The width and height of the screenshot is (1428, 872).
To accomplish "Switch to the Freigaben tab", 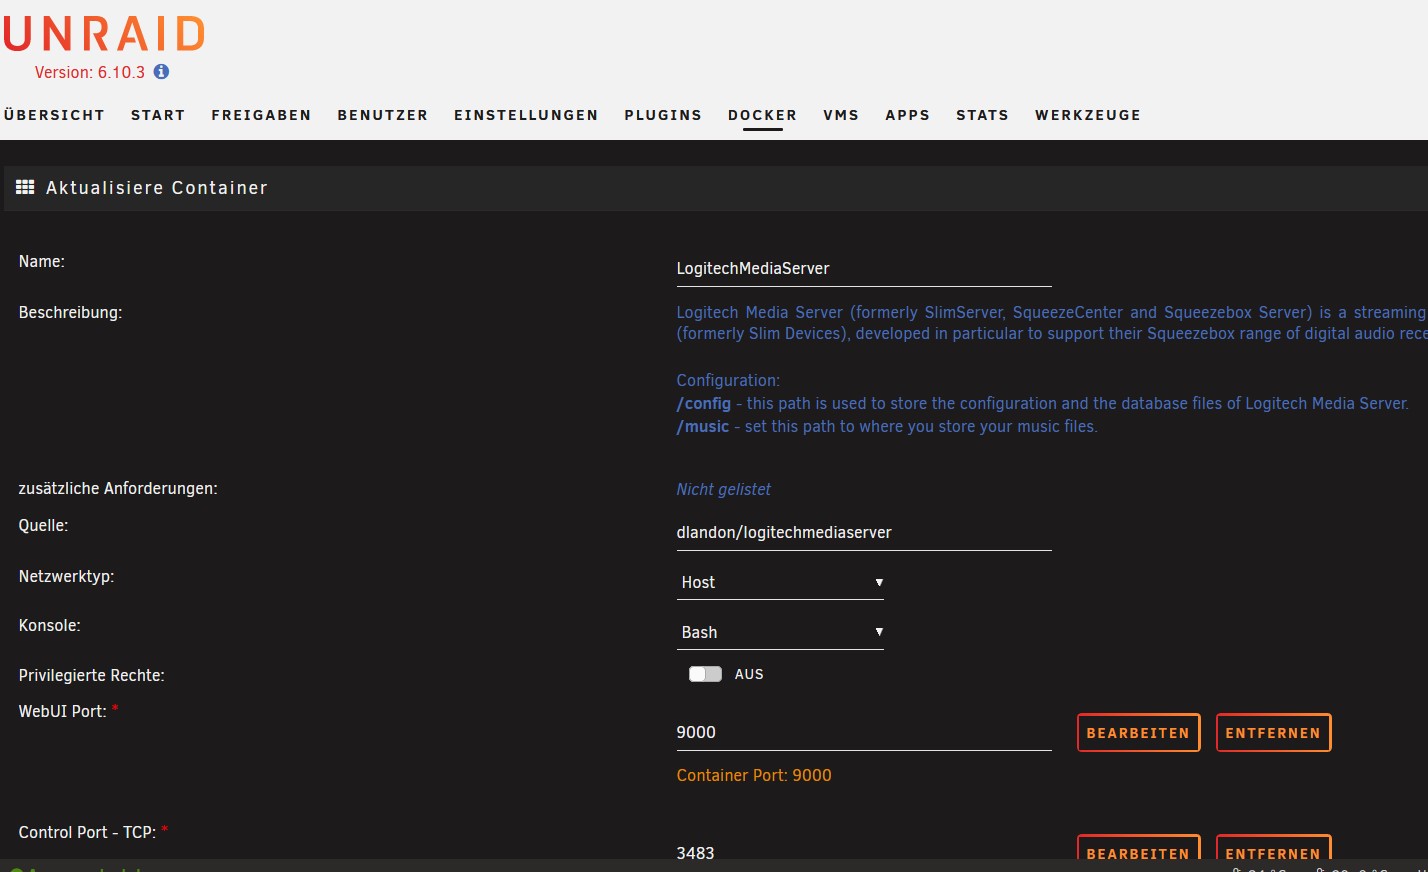I will (261, 115).
